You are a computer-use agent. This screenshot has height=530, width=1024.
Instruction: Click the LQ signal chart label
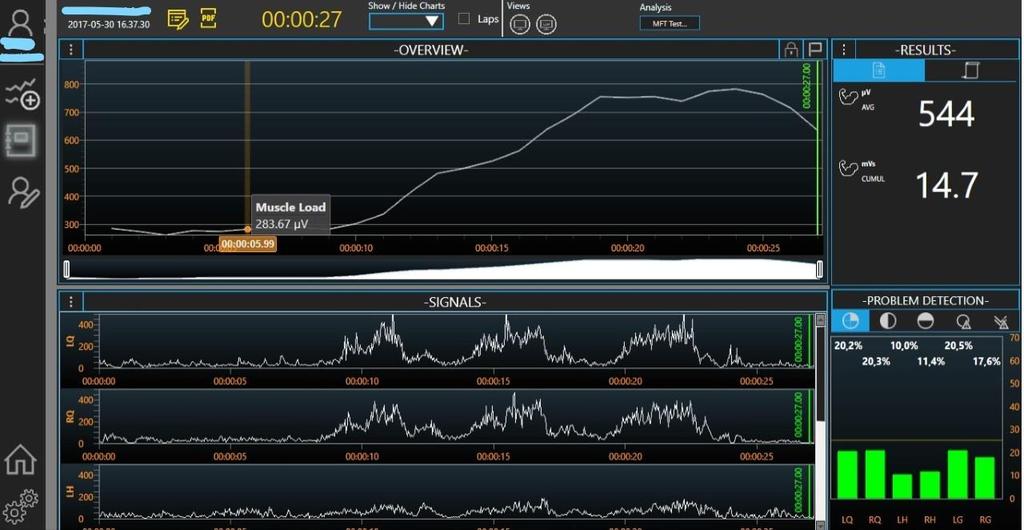click(x=70, y=341)
